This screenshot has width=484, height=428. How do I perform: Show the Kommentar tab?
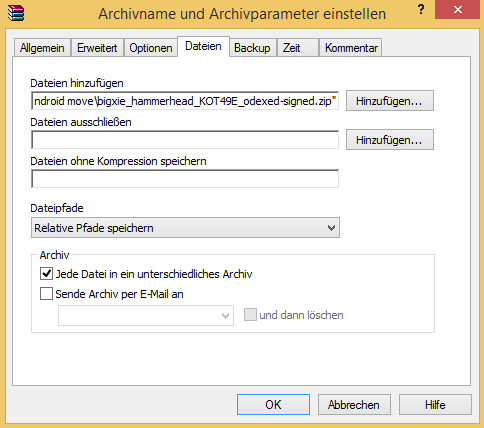pos(351,48)
